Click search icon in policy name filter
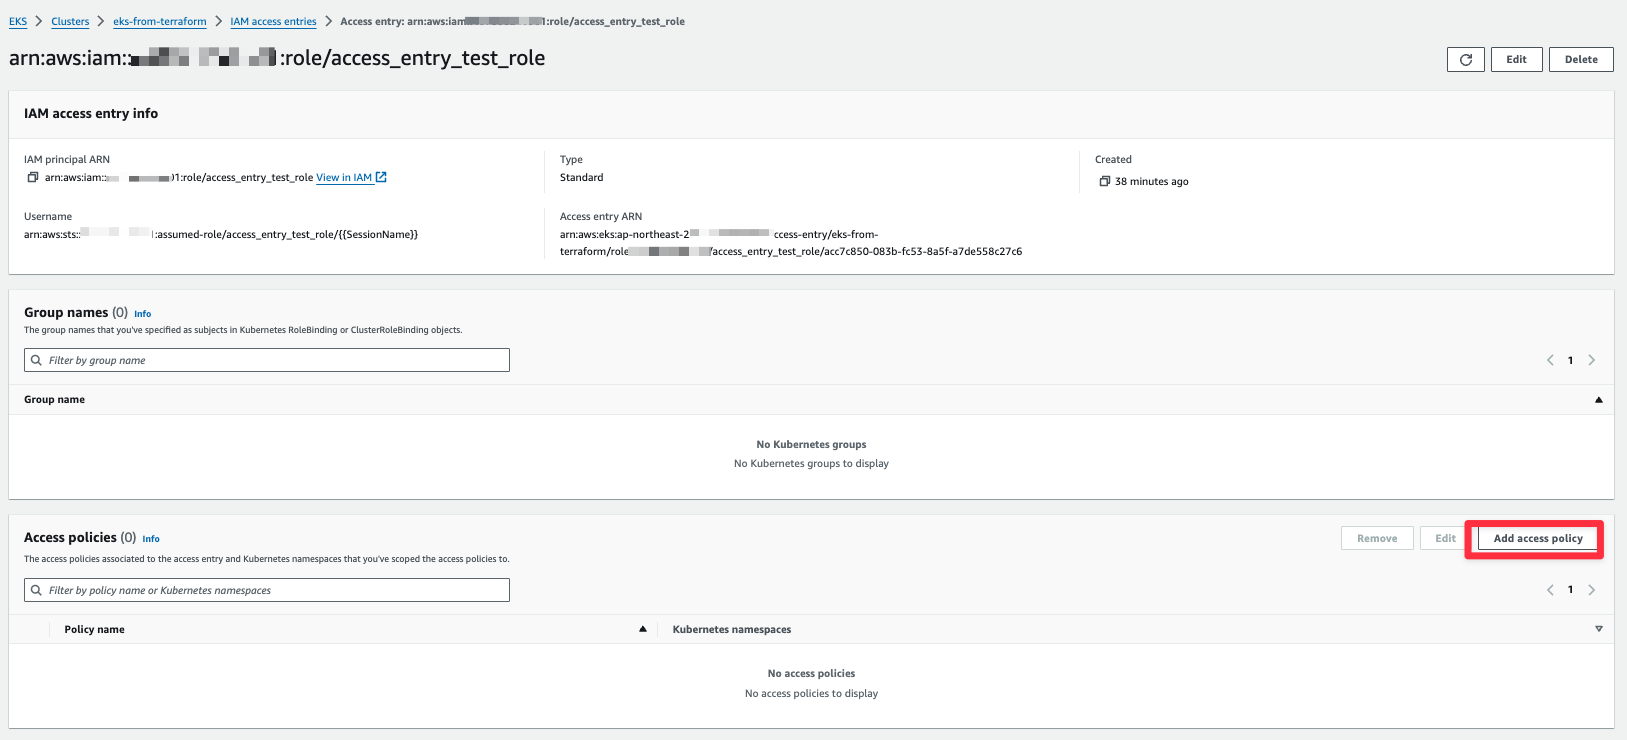 (x=37, y=590)
